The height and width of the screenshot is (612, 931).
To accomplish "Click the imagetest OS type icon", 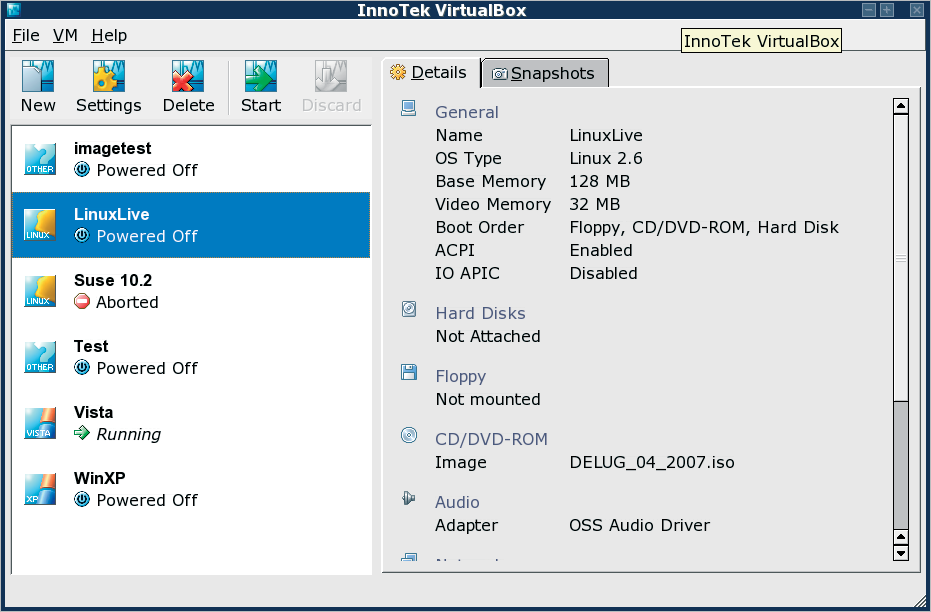I will tap(40, 158).
